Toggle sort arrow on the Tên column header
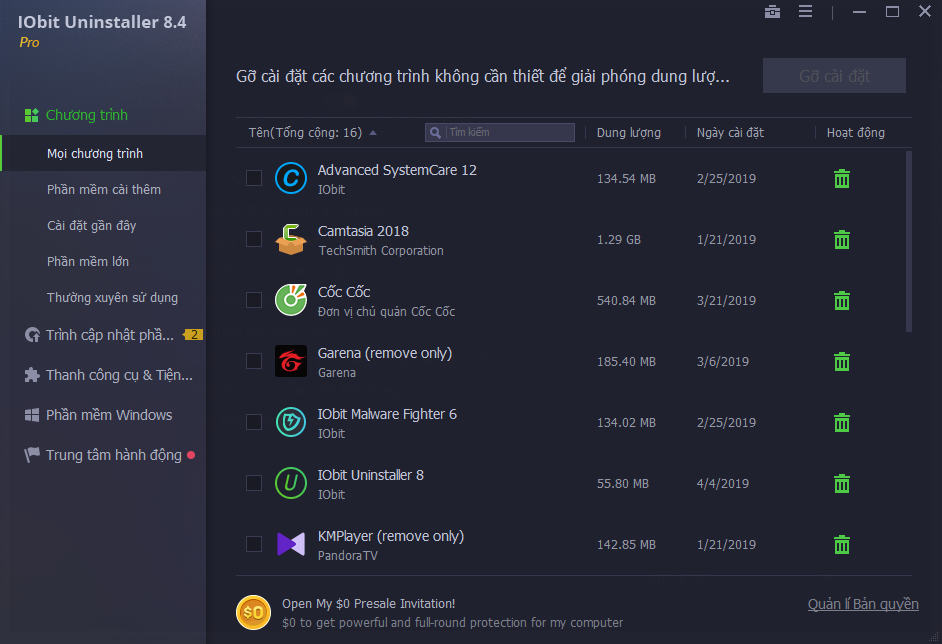942x644 pixels. pyautogui.click(x=373, y=133)
